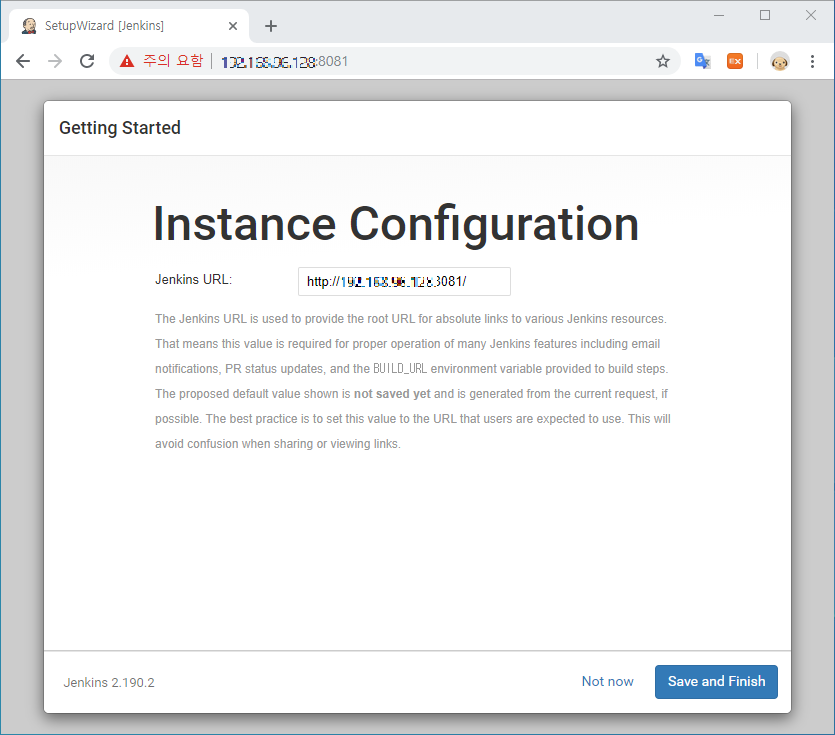Screen dimensions: 835x735
Task: Close the Chrome window
Action: (811, 15)
